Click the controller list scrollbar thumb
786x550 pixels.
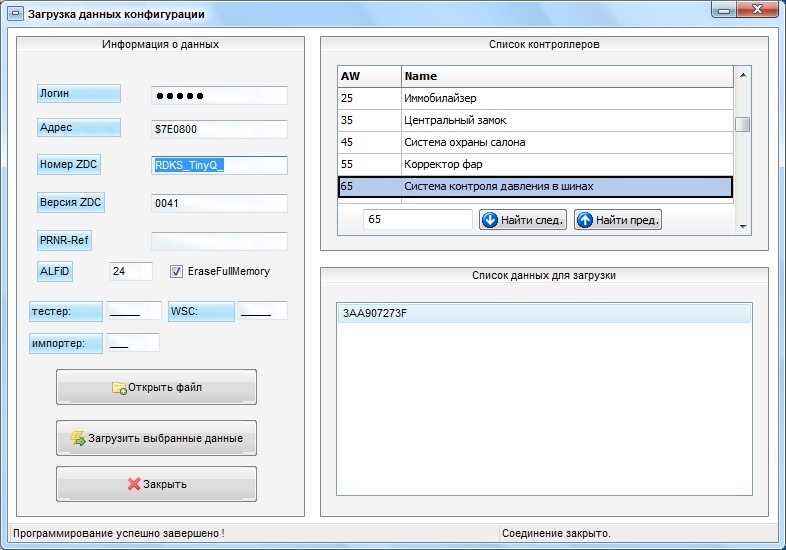[743, 124]
